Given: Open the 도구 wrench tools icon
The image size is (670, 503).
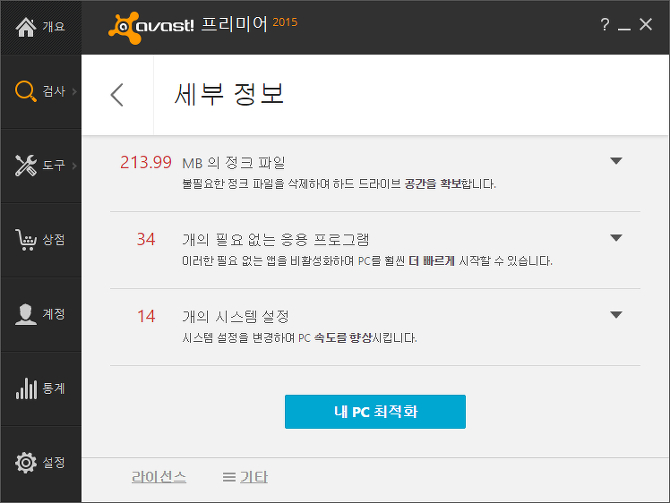Looking at the screenshot, I should coord(26,165).
